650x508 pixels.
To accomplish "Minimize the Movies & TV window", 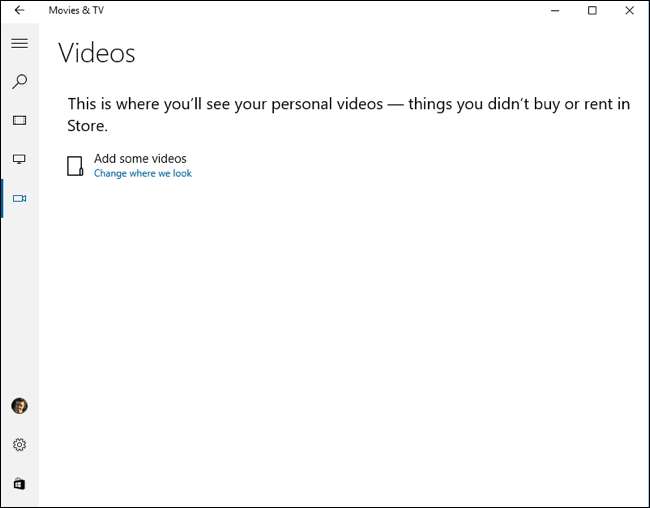I will 555,11.
